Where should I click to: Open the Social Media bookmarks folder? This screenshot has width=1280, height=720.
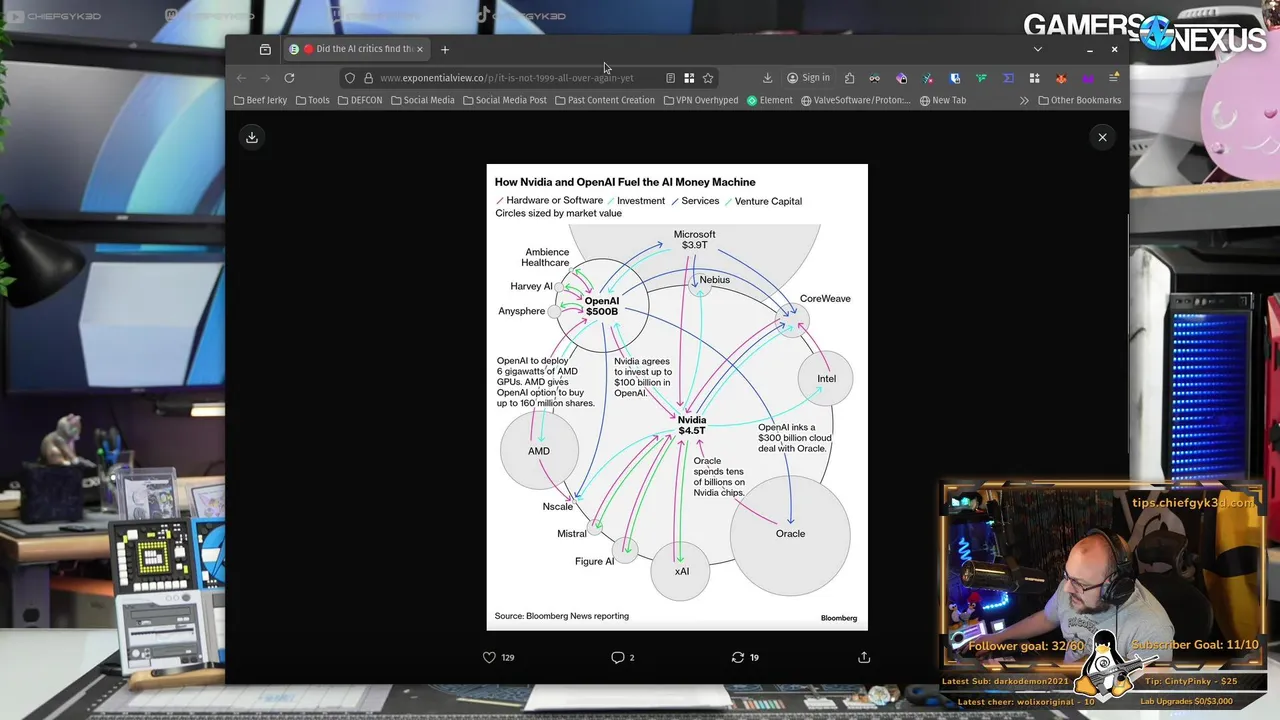point(422,100)
